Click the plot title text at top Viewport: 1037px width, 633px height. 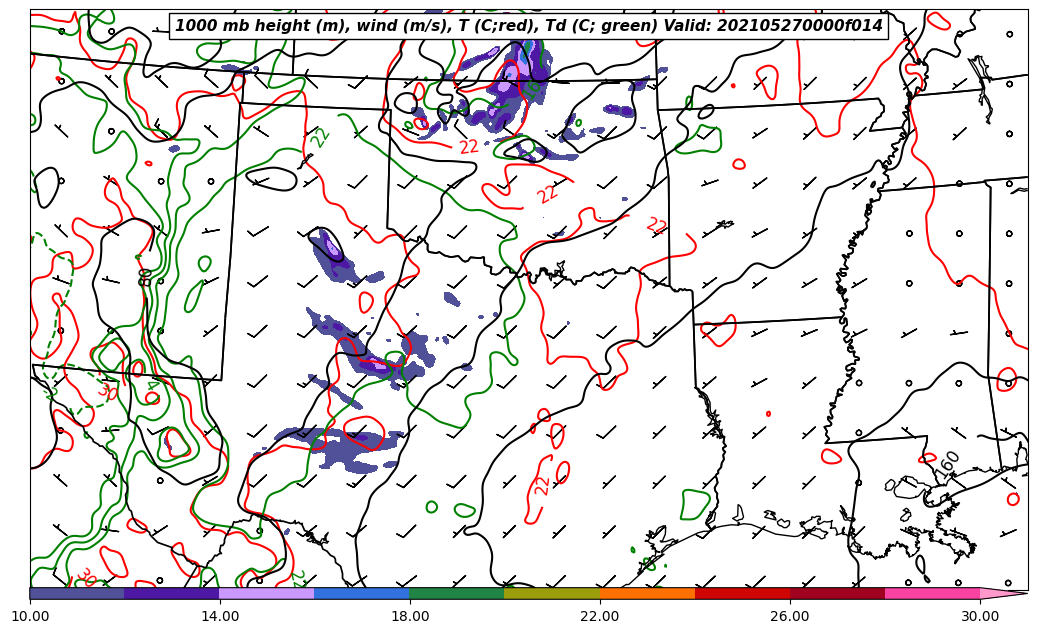[529, 26]
